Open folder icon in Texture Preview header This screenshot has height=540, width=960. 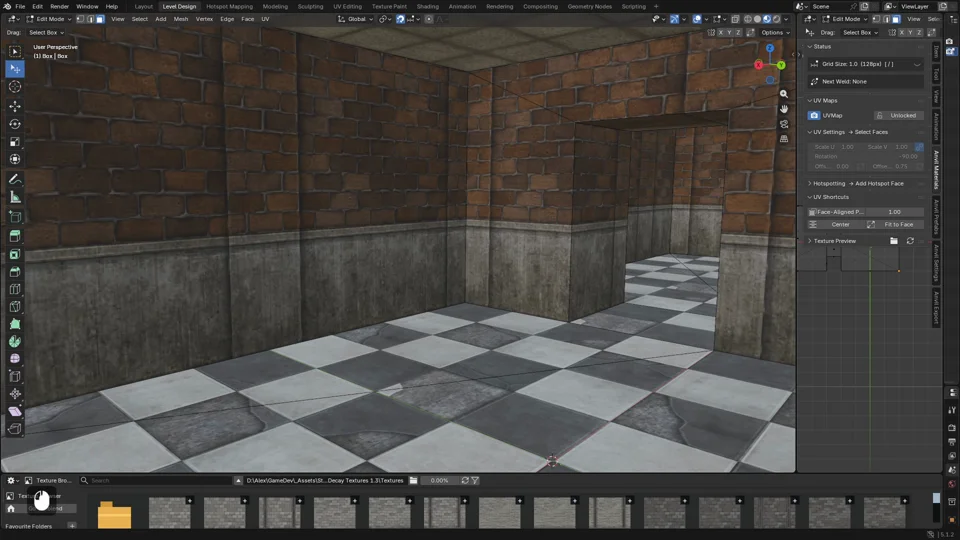[x=894, y=241]
